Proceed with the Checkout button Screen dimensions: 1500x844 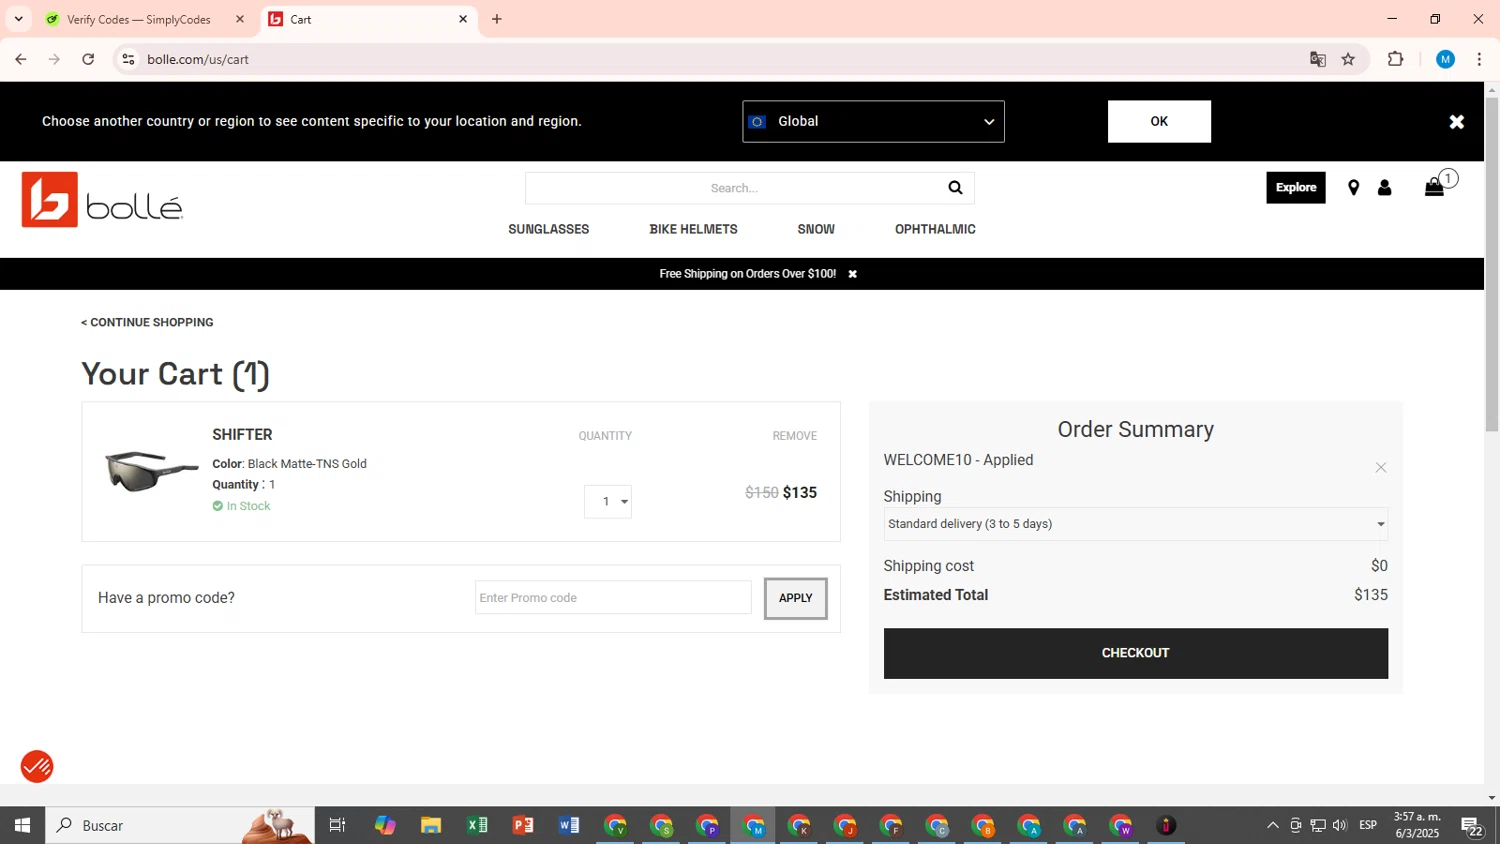[x=1135, y=653]
